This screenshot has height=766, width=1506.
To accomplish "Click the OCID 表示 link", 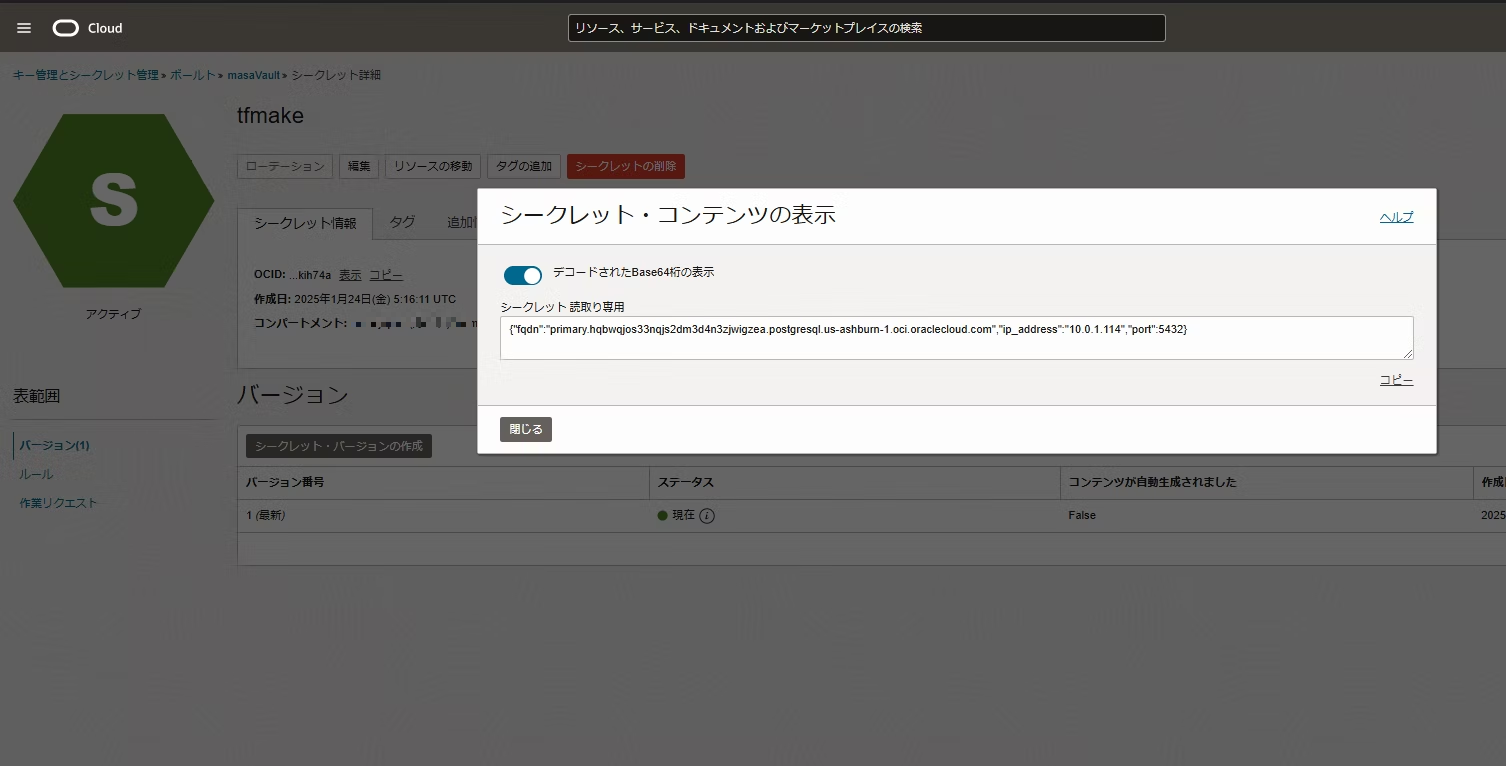I will click(x=350, y=275).
